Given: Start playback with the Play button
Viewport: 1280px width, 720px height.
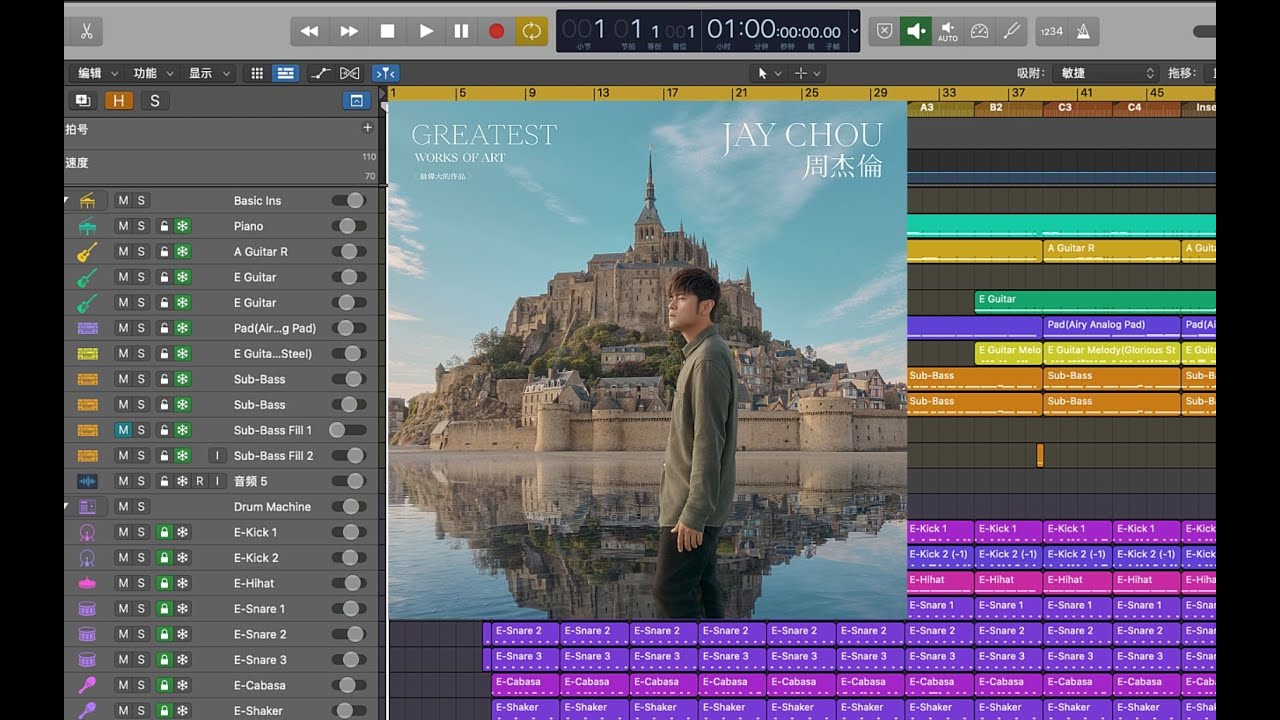Looking at the screenshot, I should pyautogui.click(x=426, y=31).
